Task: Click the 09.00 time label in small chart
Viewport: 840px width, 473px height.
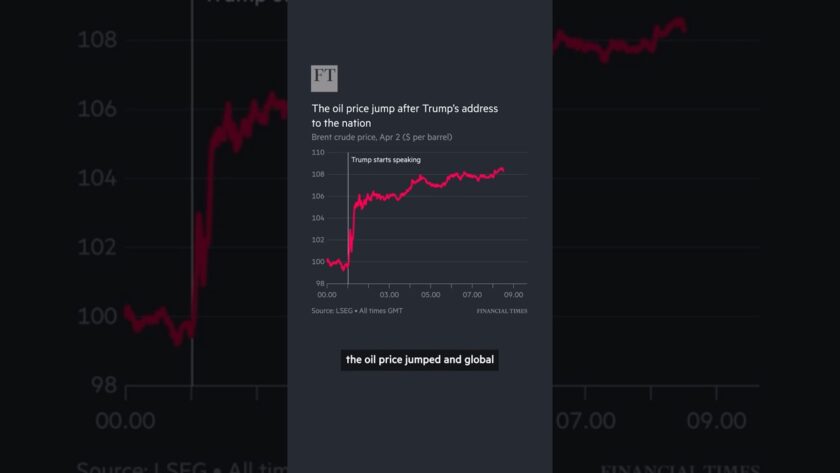Action: (513, 295)
